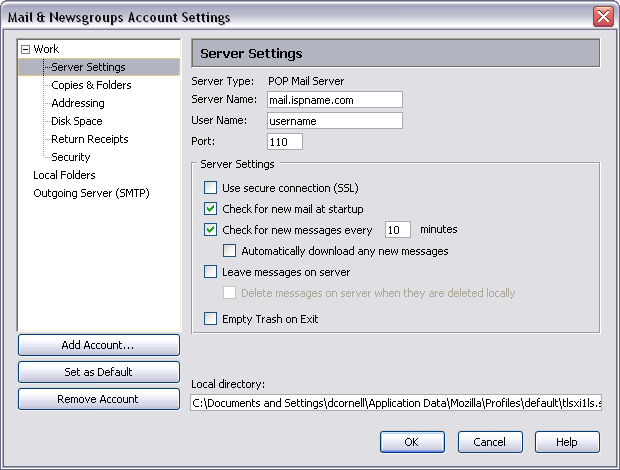The height and width of the screenshot is (470, 620).
Task: Click the Server Name input field
Action: point(334,100)
